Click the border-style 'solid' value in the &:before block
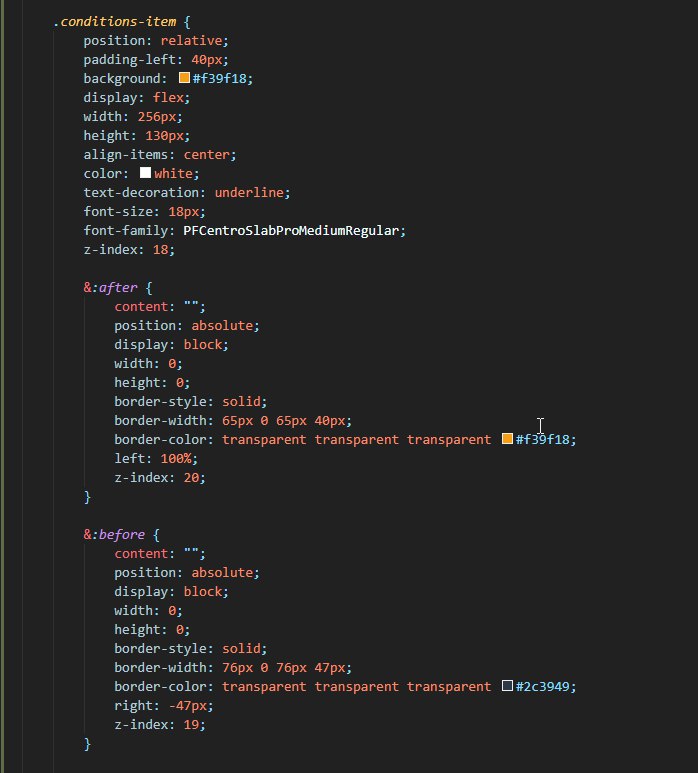 click(241, 648)
